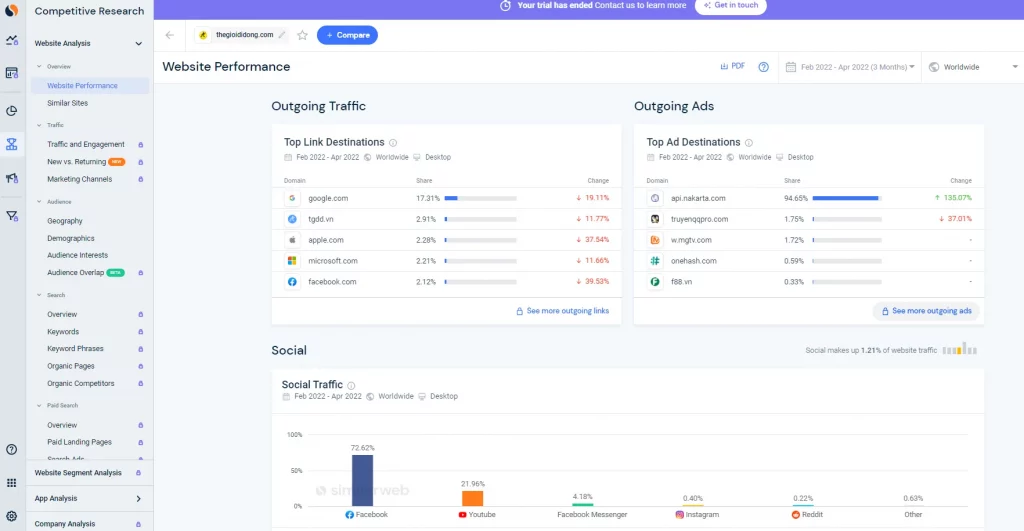This screenshot has height=531, width=1024.
Task: Open the traffic trends icon in left rail
Action: click(x=12, y=40)
